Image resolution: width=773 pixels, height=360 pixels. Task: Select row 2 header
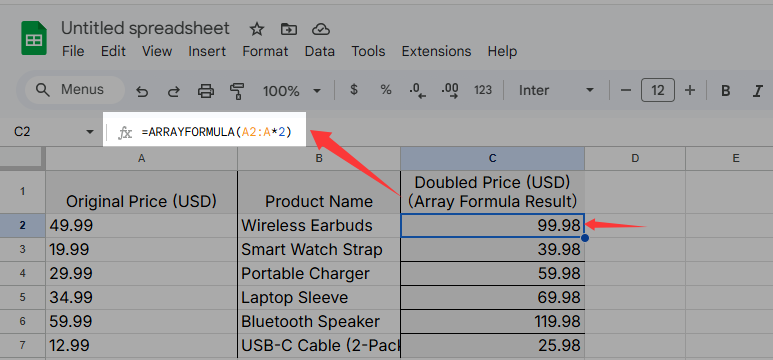click(22, 225)
